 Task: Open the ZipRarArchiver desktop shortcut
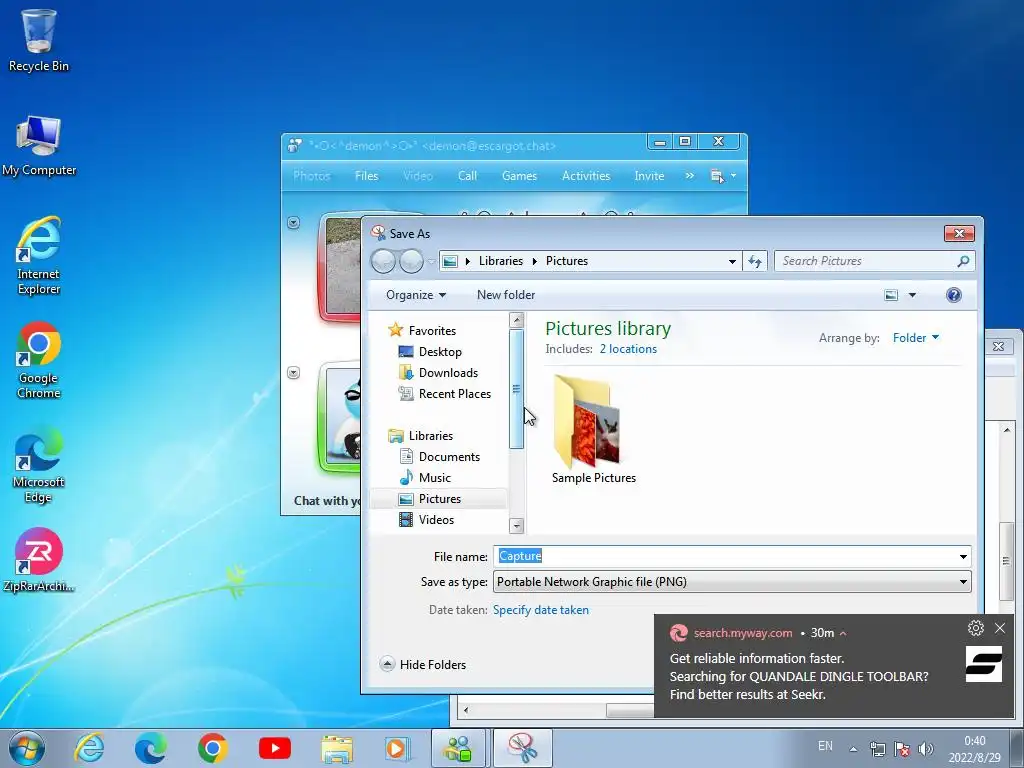tap(39, 560)
